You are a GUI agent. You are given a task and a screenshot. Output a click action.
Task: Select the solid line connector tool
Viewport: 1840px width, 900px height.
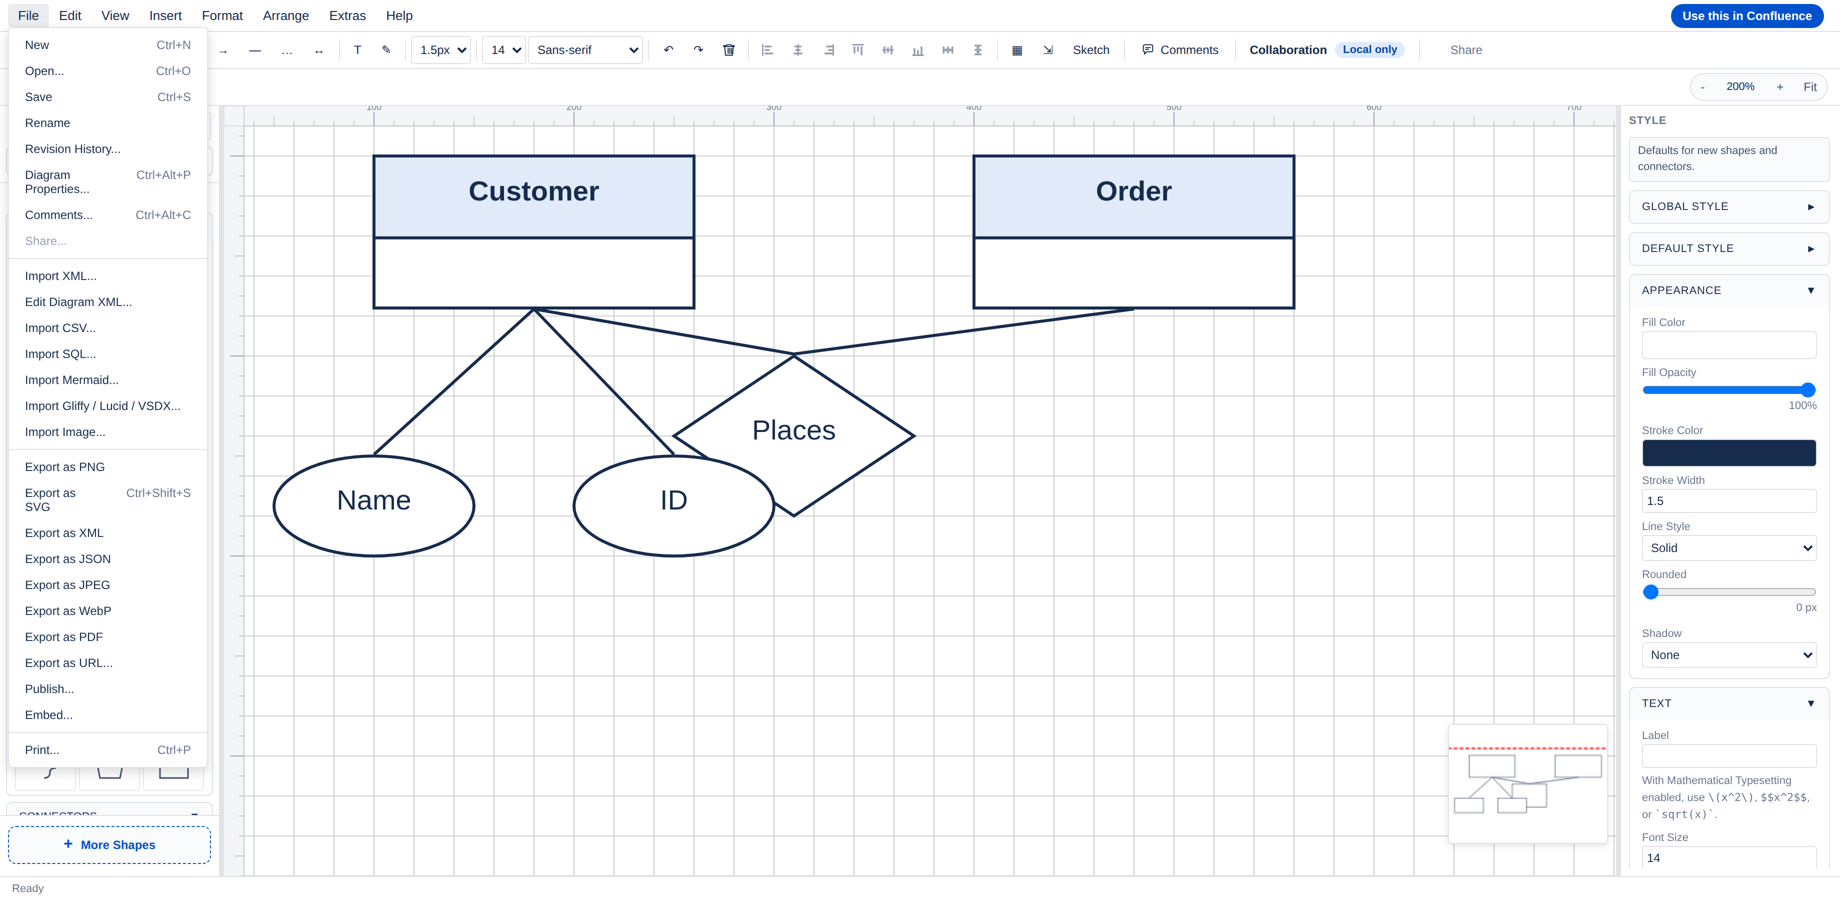(255, 50)
